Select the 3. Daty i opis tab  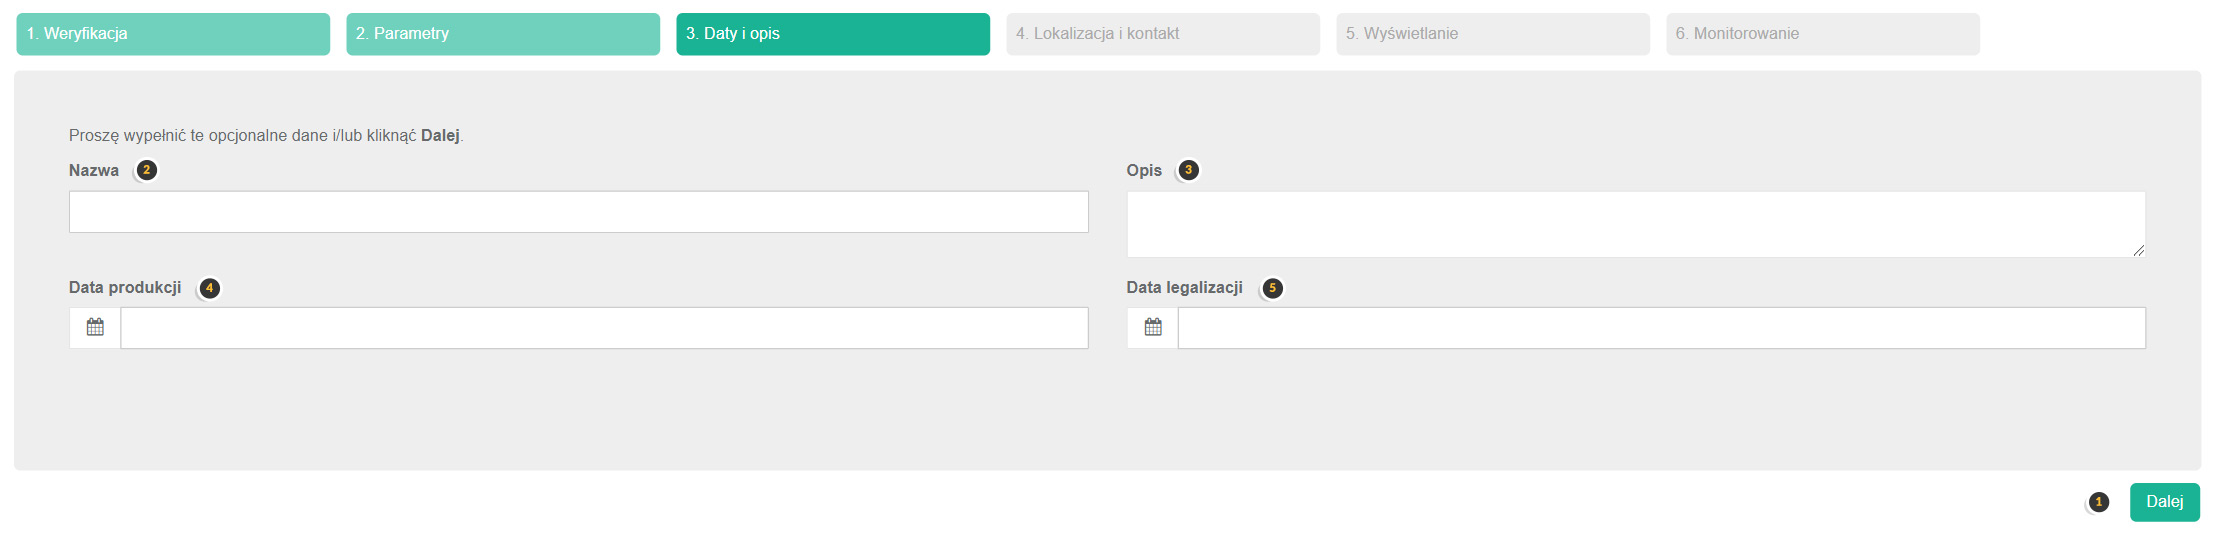[833, 34]
